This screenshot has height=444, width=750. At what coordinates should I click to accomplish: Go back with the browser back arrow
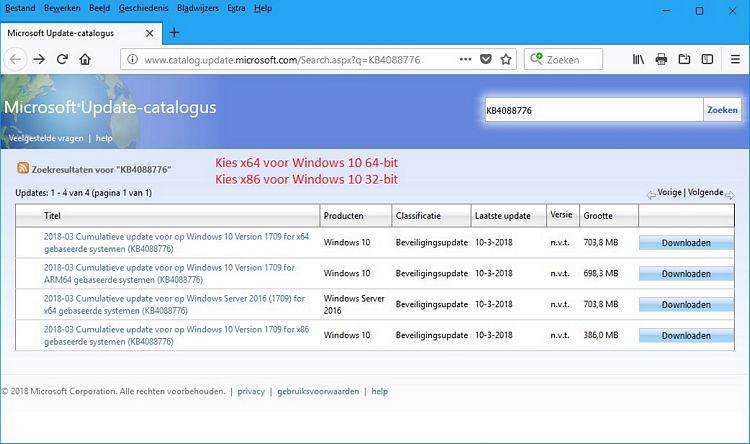(15, 59)
